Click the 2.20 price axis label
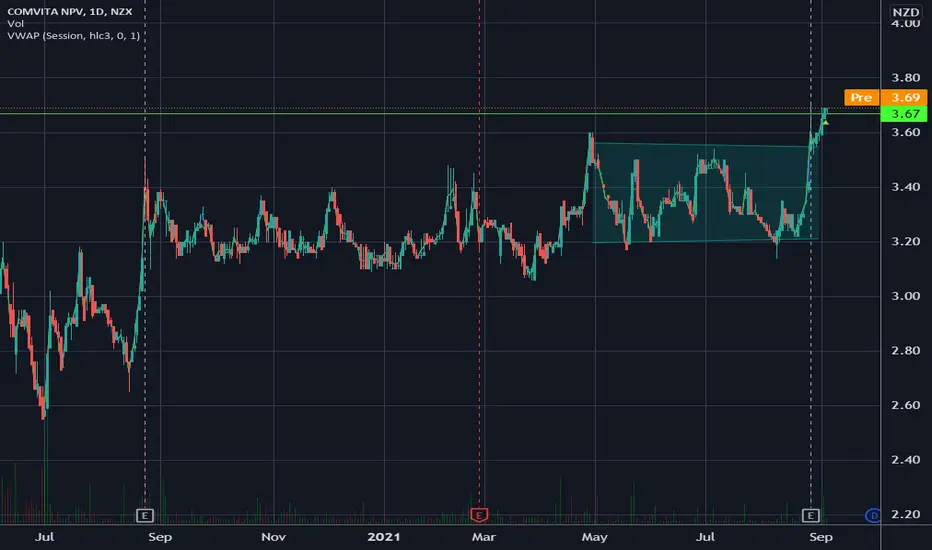Viewport: 932px width, 550px height. [x=905, y=514]
